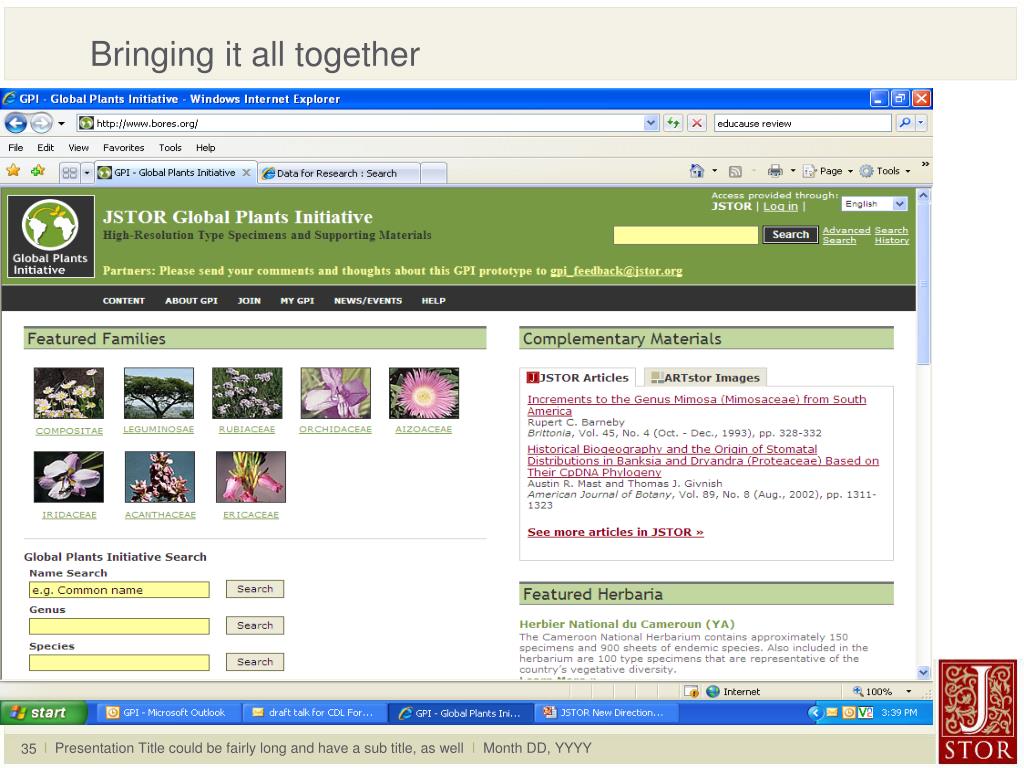Click the red Stop loading icon
The width and height of the screenshot is (1024, 768).
coord(697,123)
